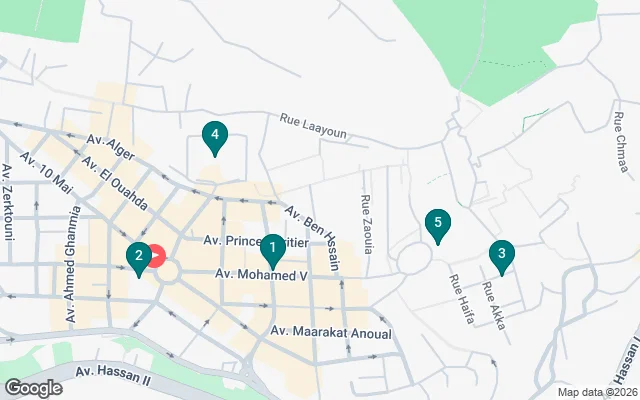Select map marker number 2
Viewport: 640px width, 400px height.
coord(139,258)
